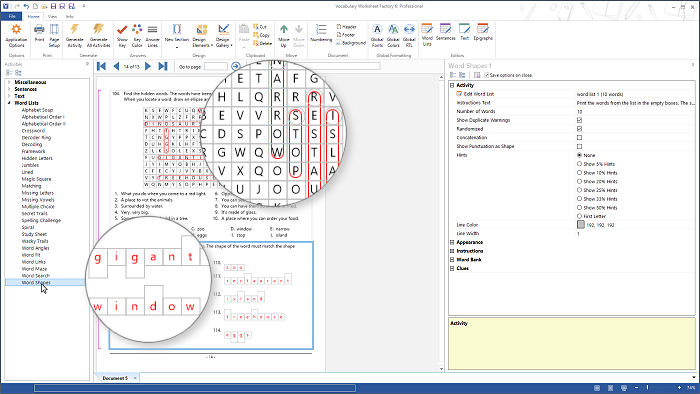Expand the Clues property group
Viewport: 700px width, 394px height.
coord(452,269)
